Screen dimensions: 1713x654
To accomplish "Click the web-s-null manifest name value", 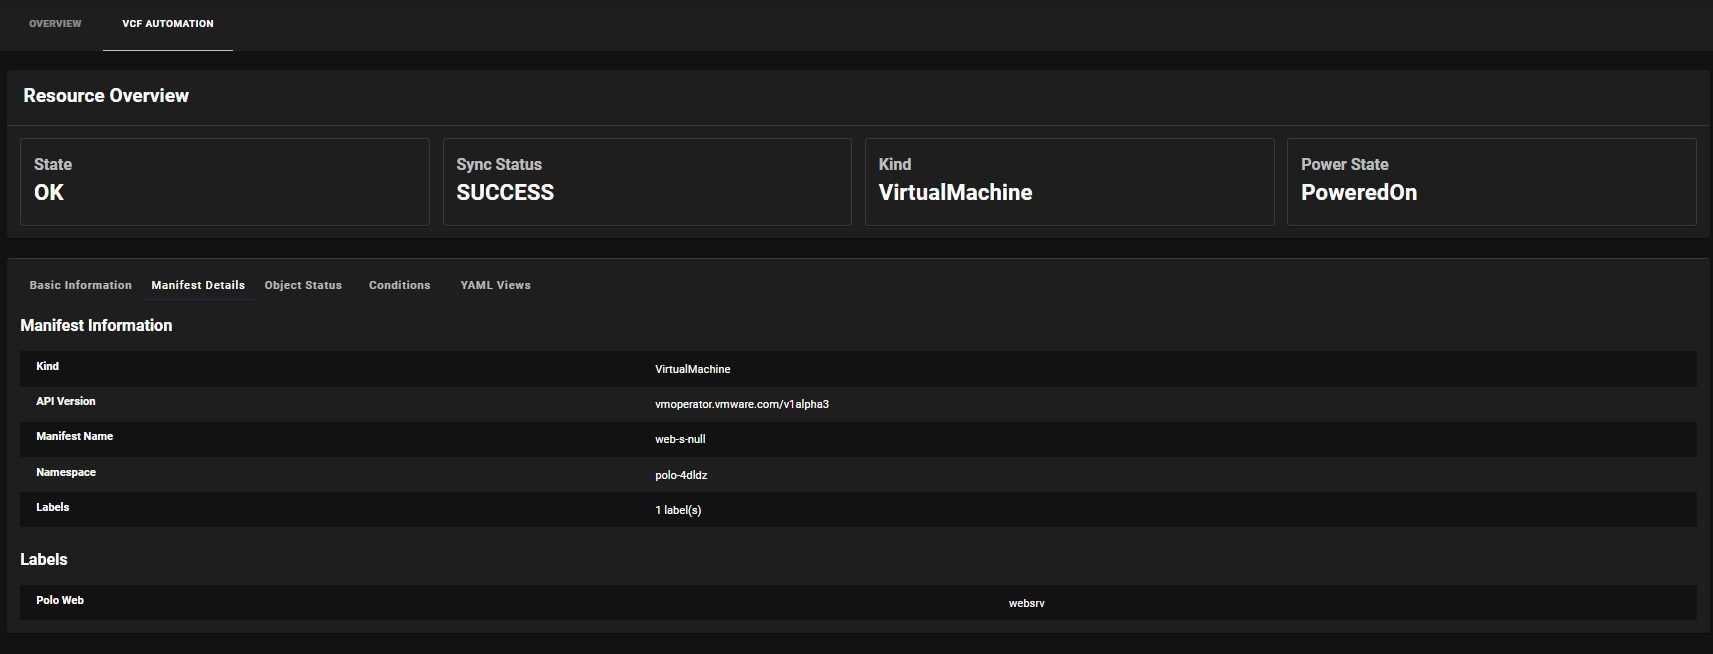I will pyautogui.click(x=680, y=439).
